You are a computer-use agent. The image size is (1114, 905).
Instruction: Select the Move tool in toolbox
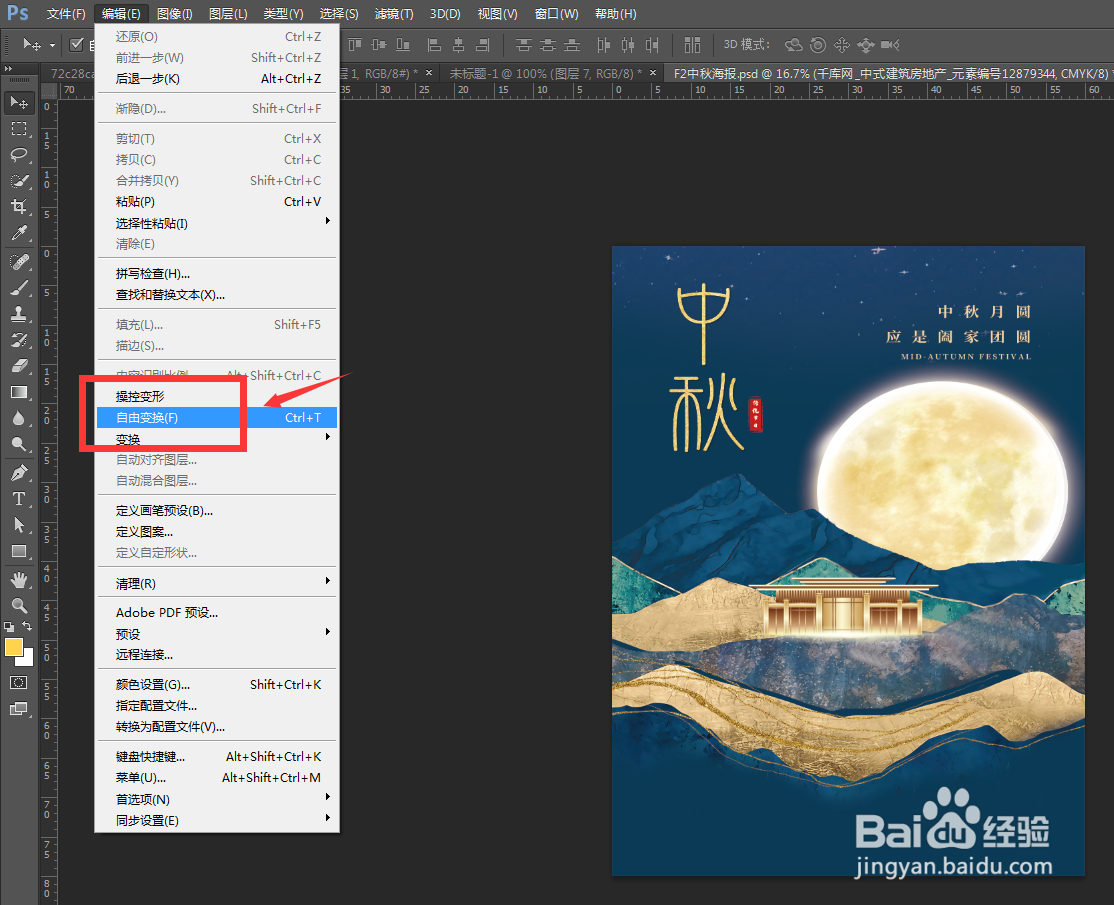(x=19, y=103)
